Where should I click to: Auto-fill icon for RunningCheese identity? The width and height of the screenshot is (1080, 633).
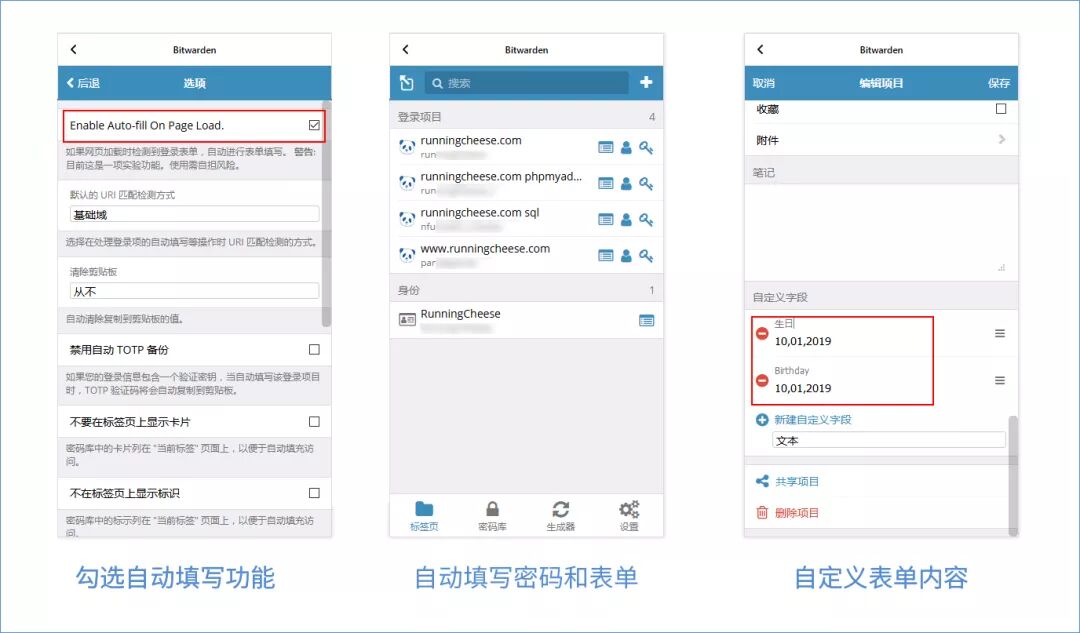646,320
